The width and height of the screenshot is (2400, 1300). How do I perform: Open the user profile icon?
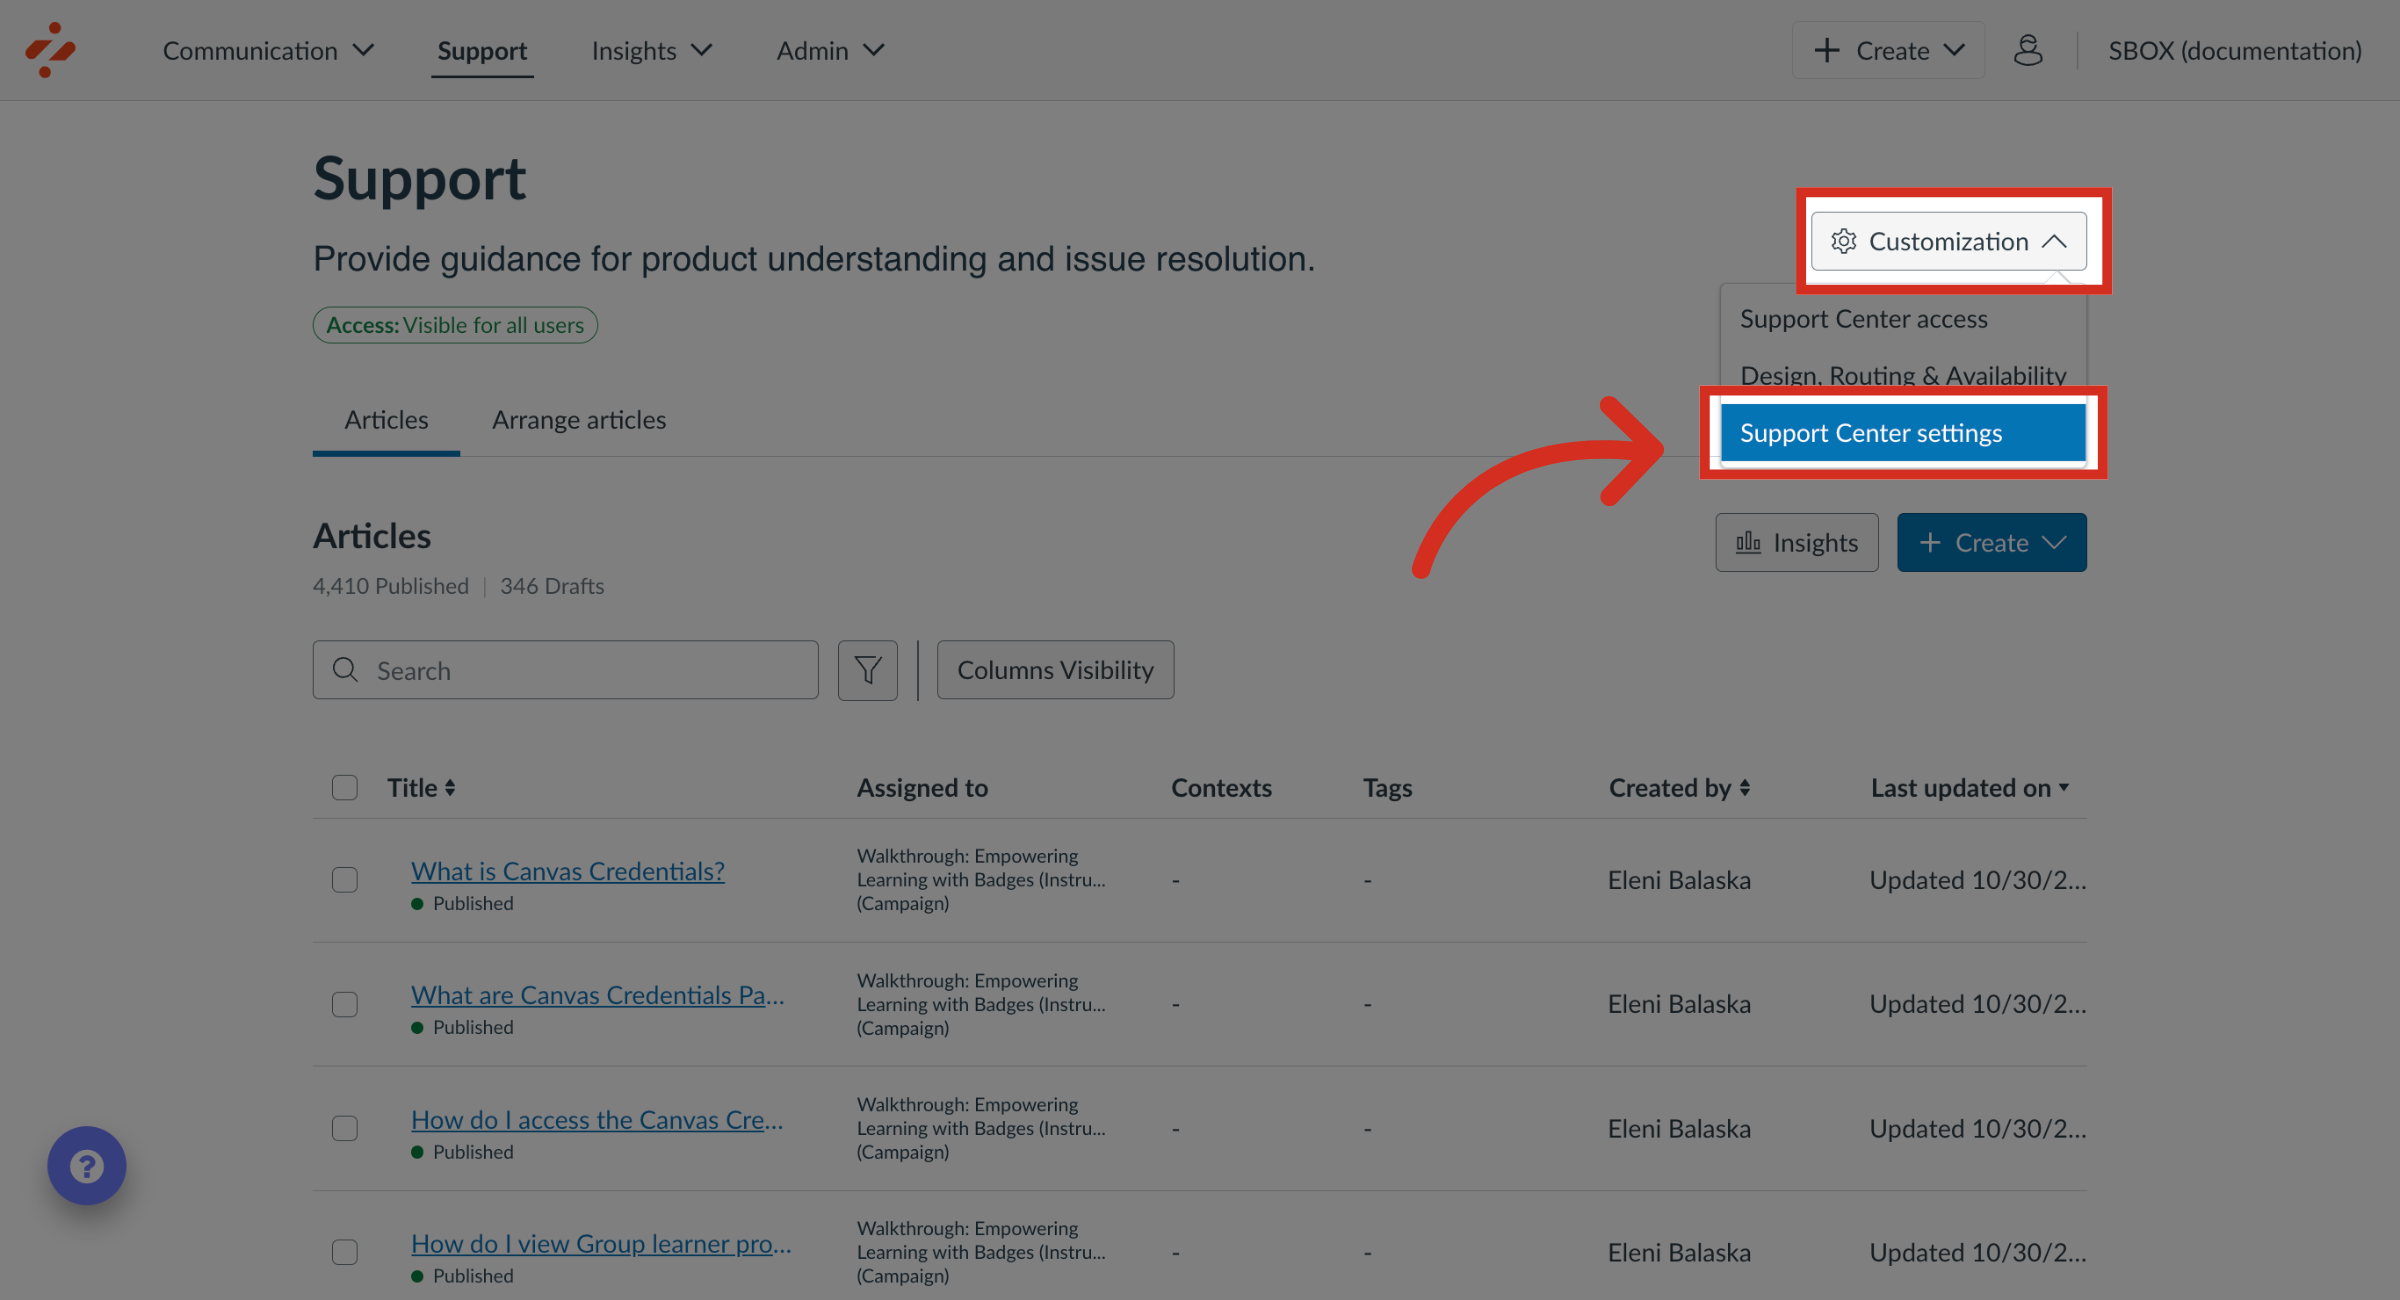pos(2028,50)
